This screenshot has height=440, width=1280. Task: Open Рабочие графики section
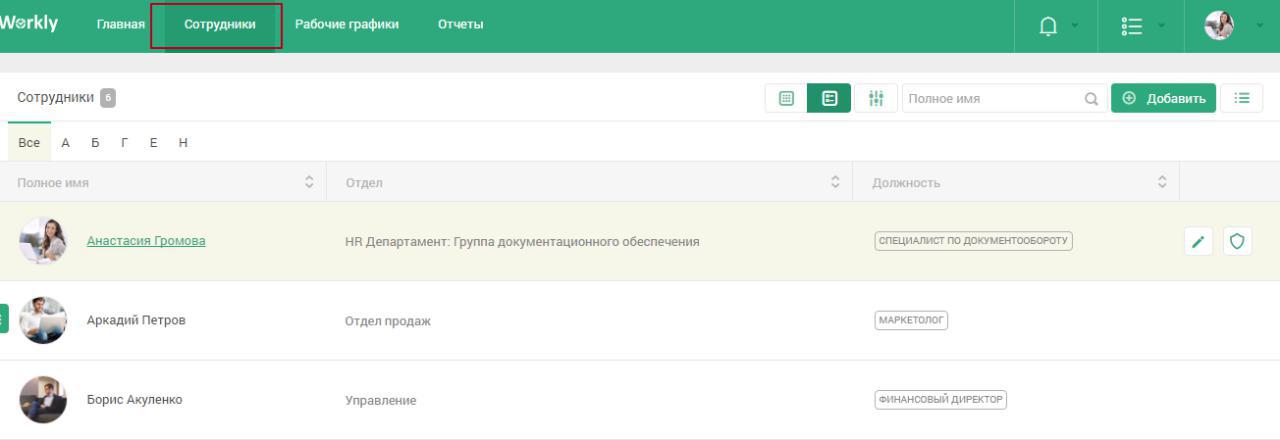point(347,25)
